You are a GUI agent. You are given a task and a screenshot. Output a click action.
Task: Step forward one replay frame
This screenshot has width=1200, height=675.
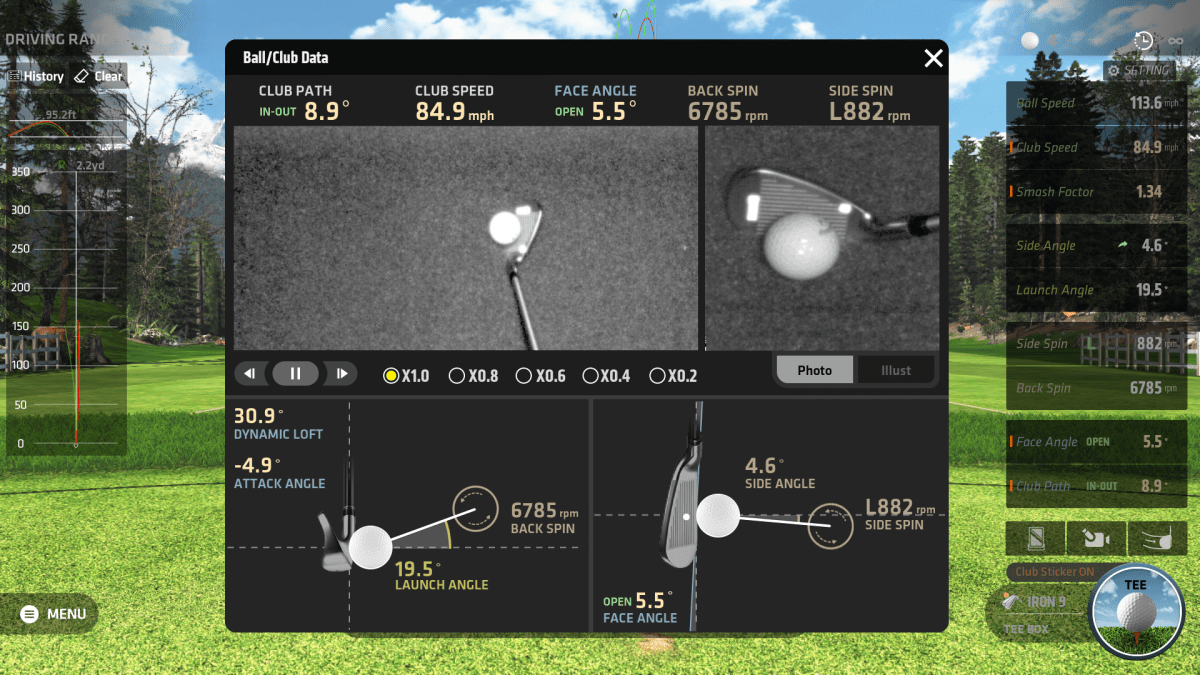341,373
